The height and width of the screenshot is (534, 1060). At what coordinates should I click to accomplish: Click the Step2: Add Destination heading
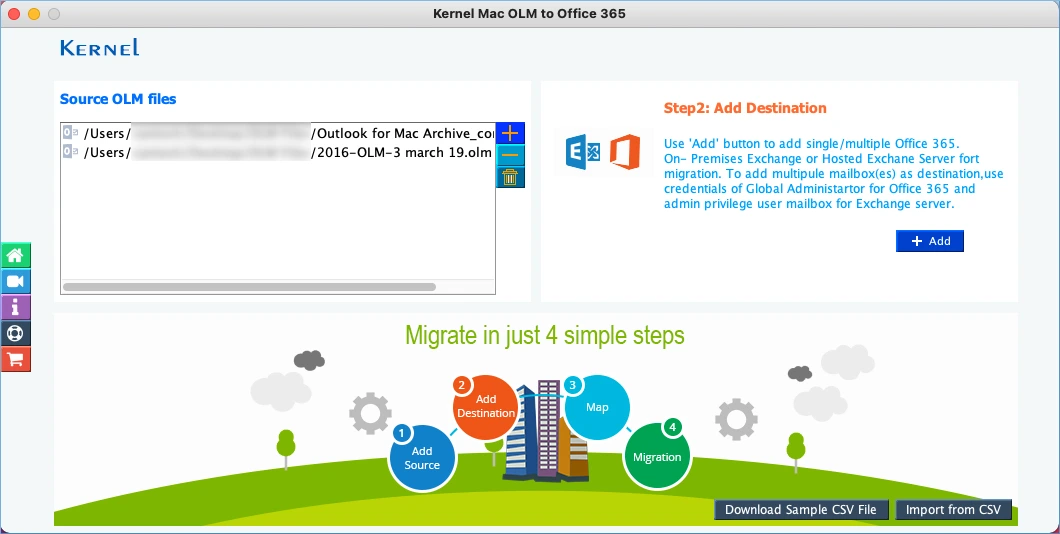[x=745, y=108]
